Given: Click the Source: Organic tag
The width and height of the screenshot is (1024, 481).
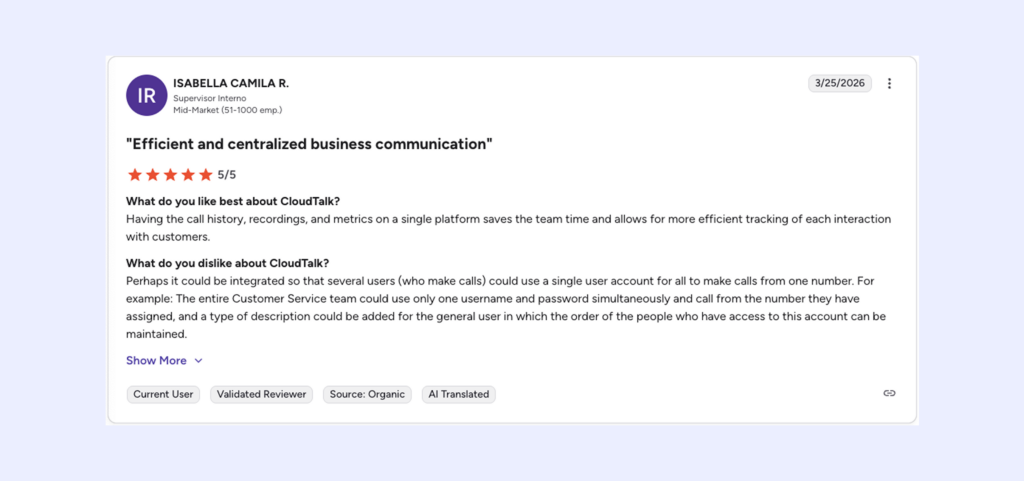Looking at the screenshot, I should pyautogui.click(x=367, y=394).
